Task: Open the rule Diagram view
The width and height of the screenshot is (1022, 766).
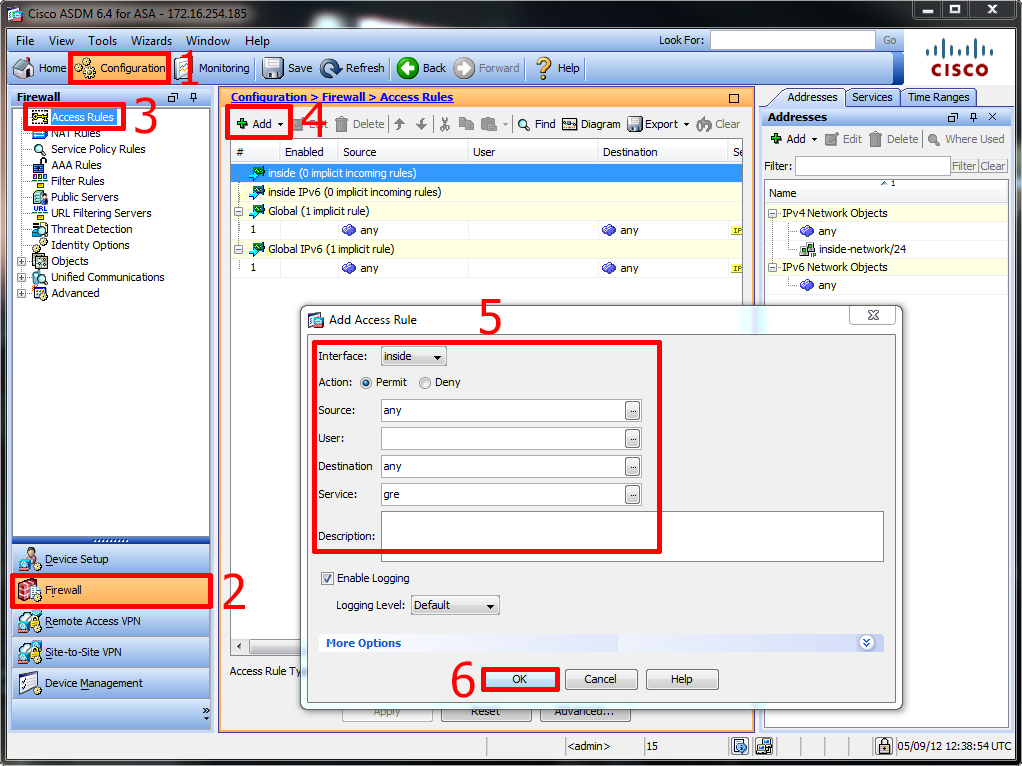Action: [x=591, y=124]
